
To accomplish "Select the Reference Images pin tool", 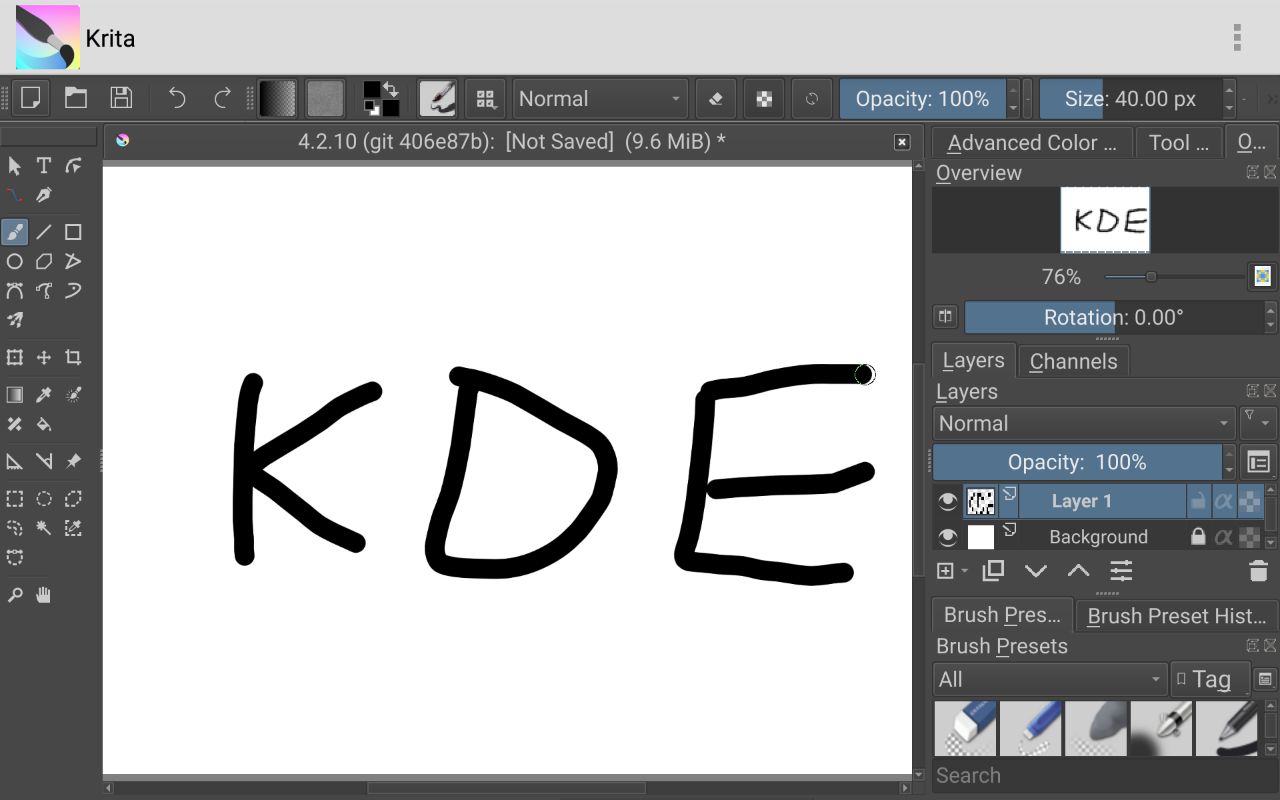I will [x=73, y=461].
